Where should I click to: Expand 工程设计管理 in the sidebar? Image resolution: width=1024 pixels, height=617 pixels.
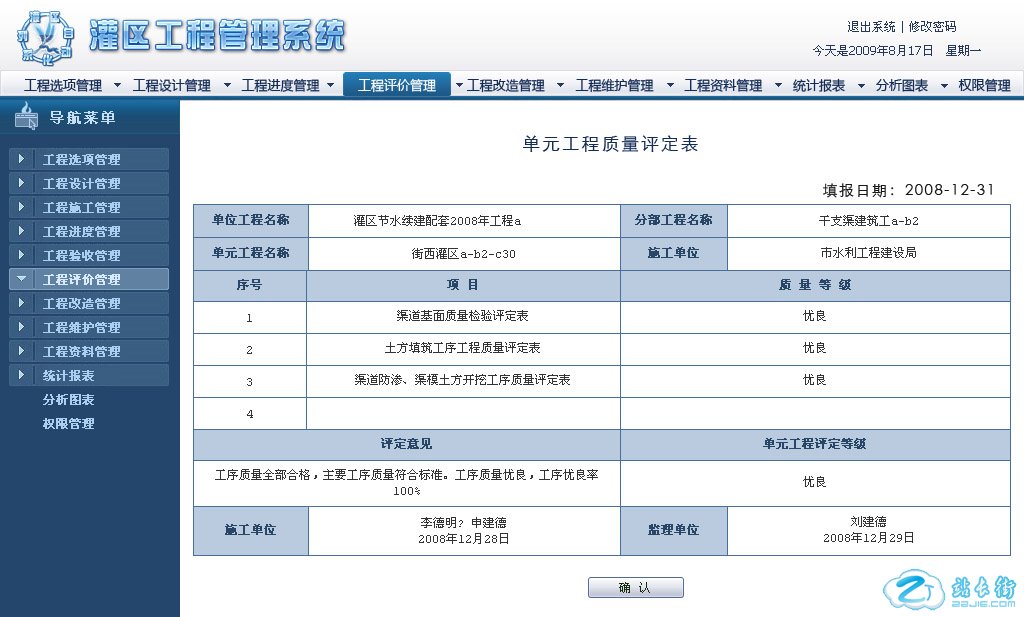[81, 183]
